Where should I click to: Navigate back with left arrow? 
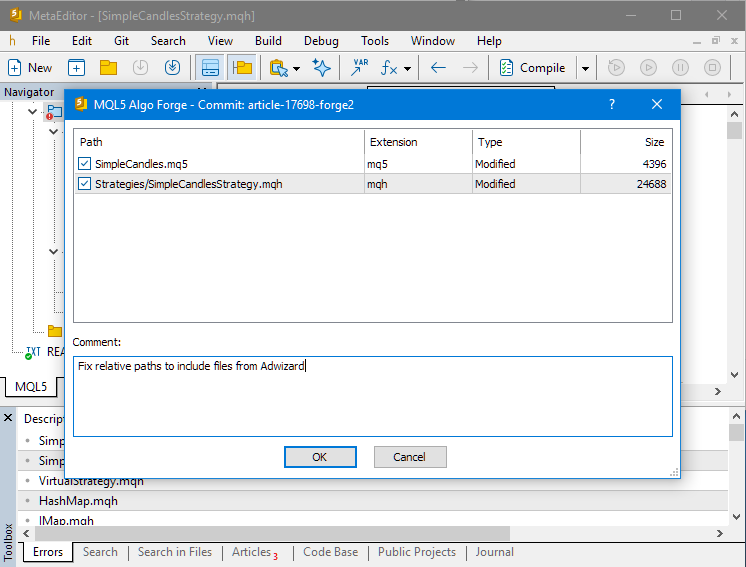(x=438, y=68)
